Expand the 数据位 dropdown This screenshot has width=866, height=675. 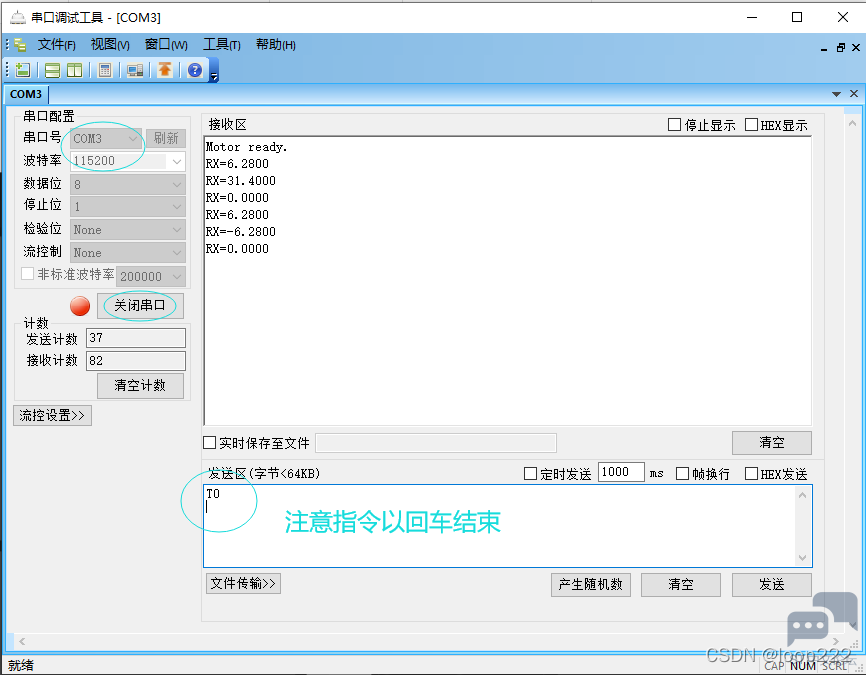click(128, 184)
